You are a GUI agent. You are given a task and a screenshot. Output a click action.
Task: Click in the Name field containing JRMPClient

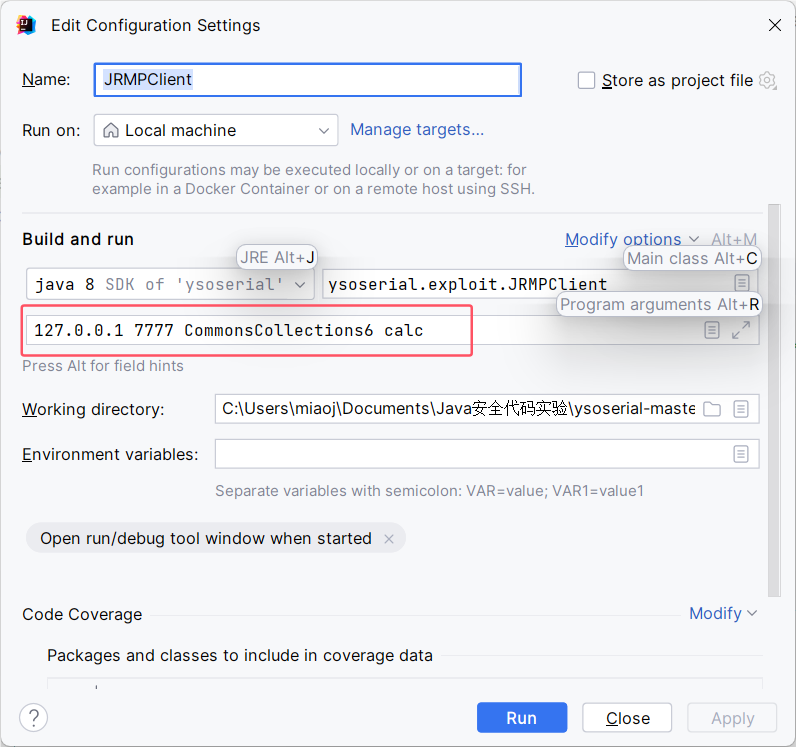coord(308,80)
